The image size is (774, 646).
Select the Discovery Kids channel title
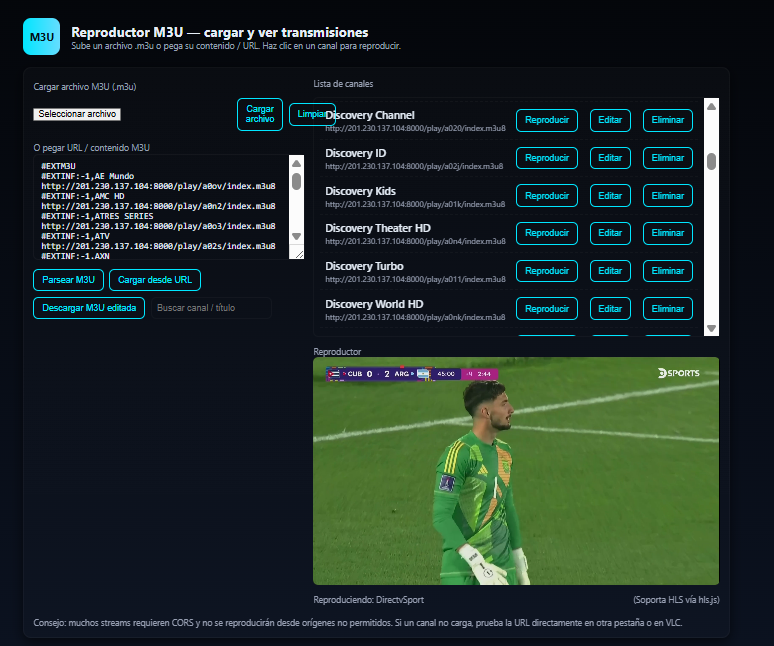tap(360, 191)
